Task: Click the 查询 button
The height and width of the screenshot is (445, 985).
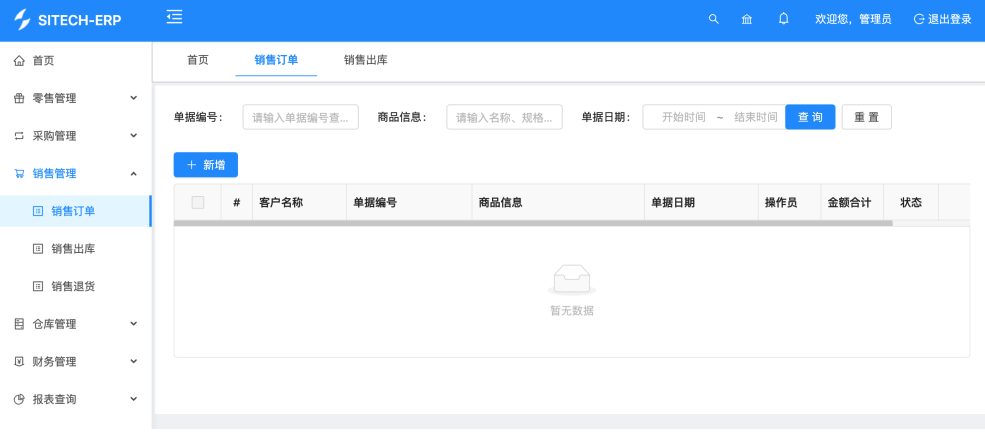Action: [810, 117]
